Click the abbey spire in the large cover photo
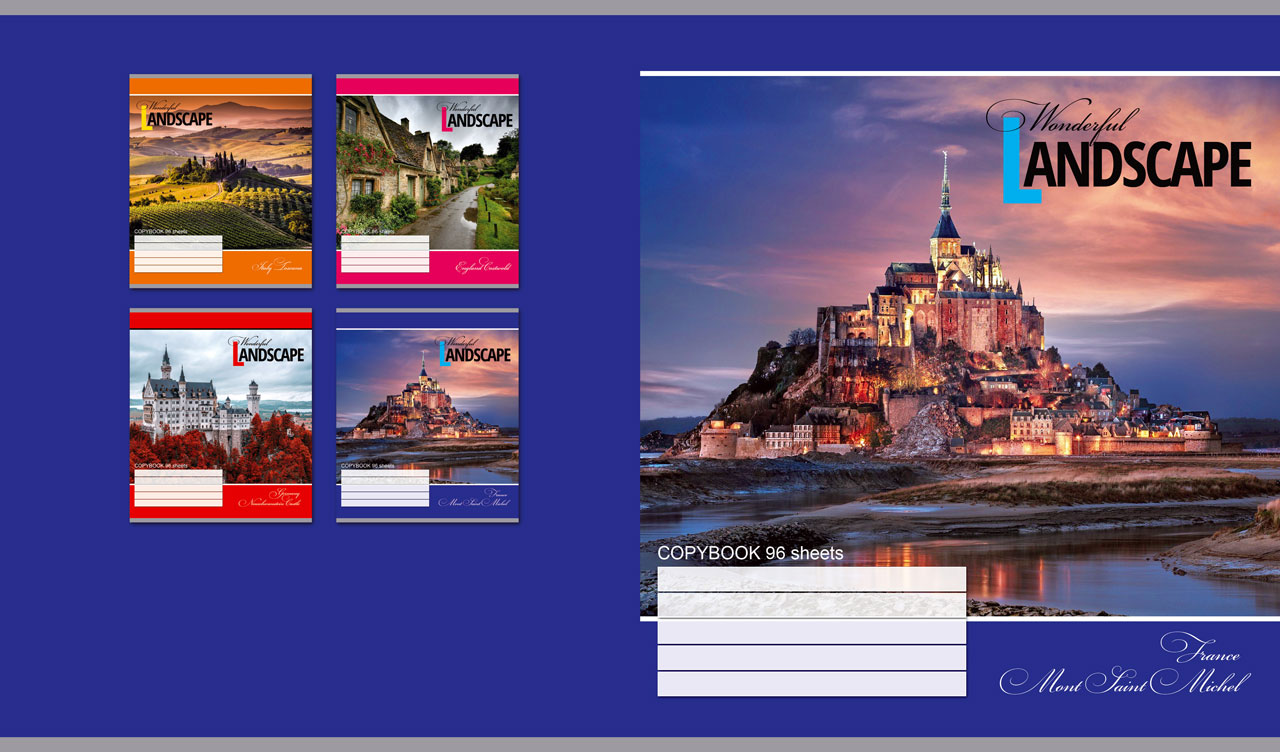Image resolution: width=1280 pixels, height=752 pixels. coord(944,185)
